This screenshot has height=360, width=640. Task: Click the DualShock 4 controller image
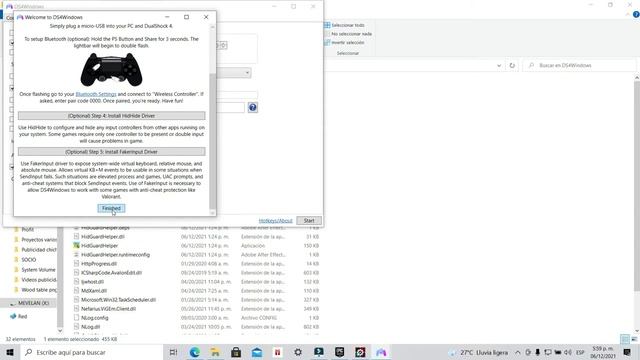coord(111,69)
